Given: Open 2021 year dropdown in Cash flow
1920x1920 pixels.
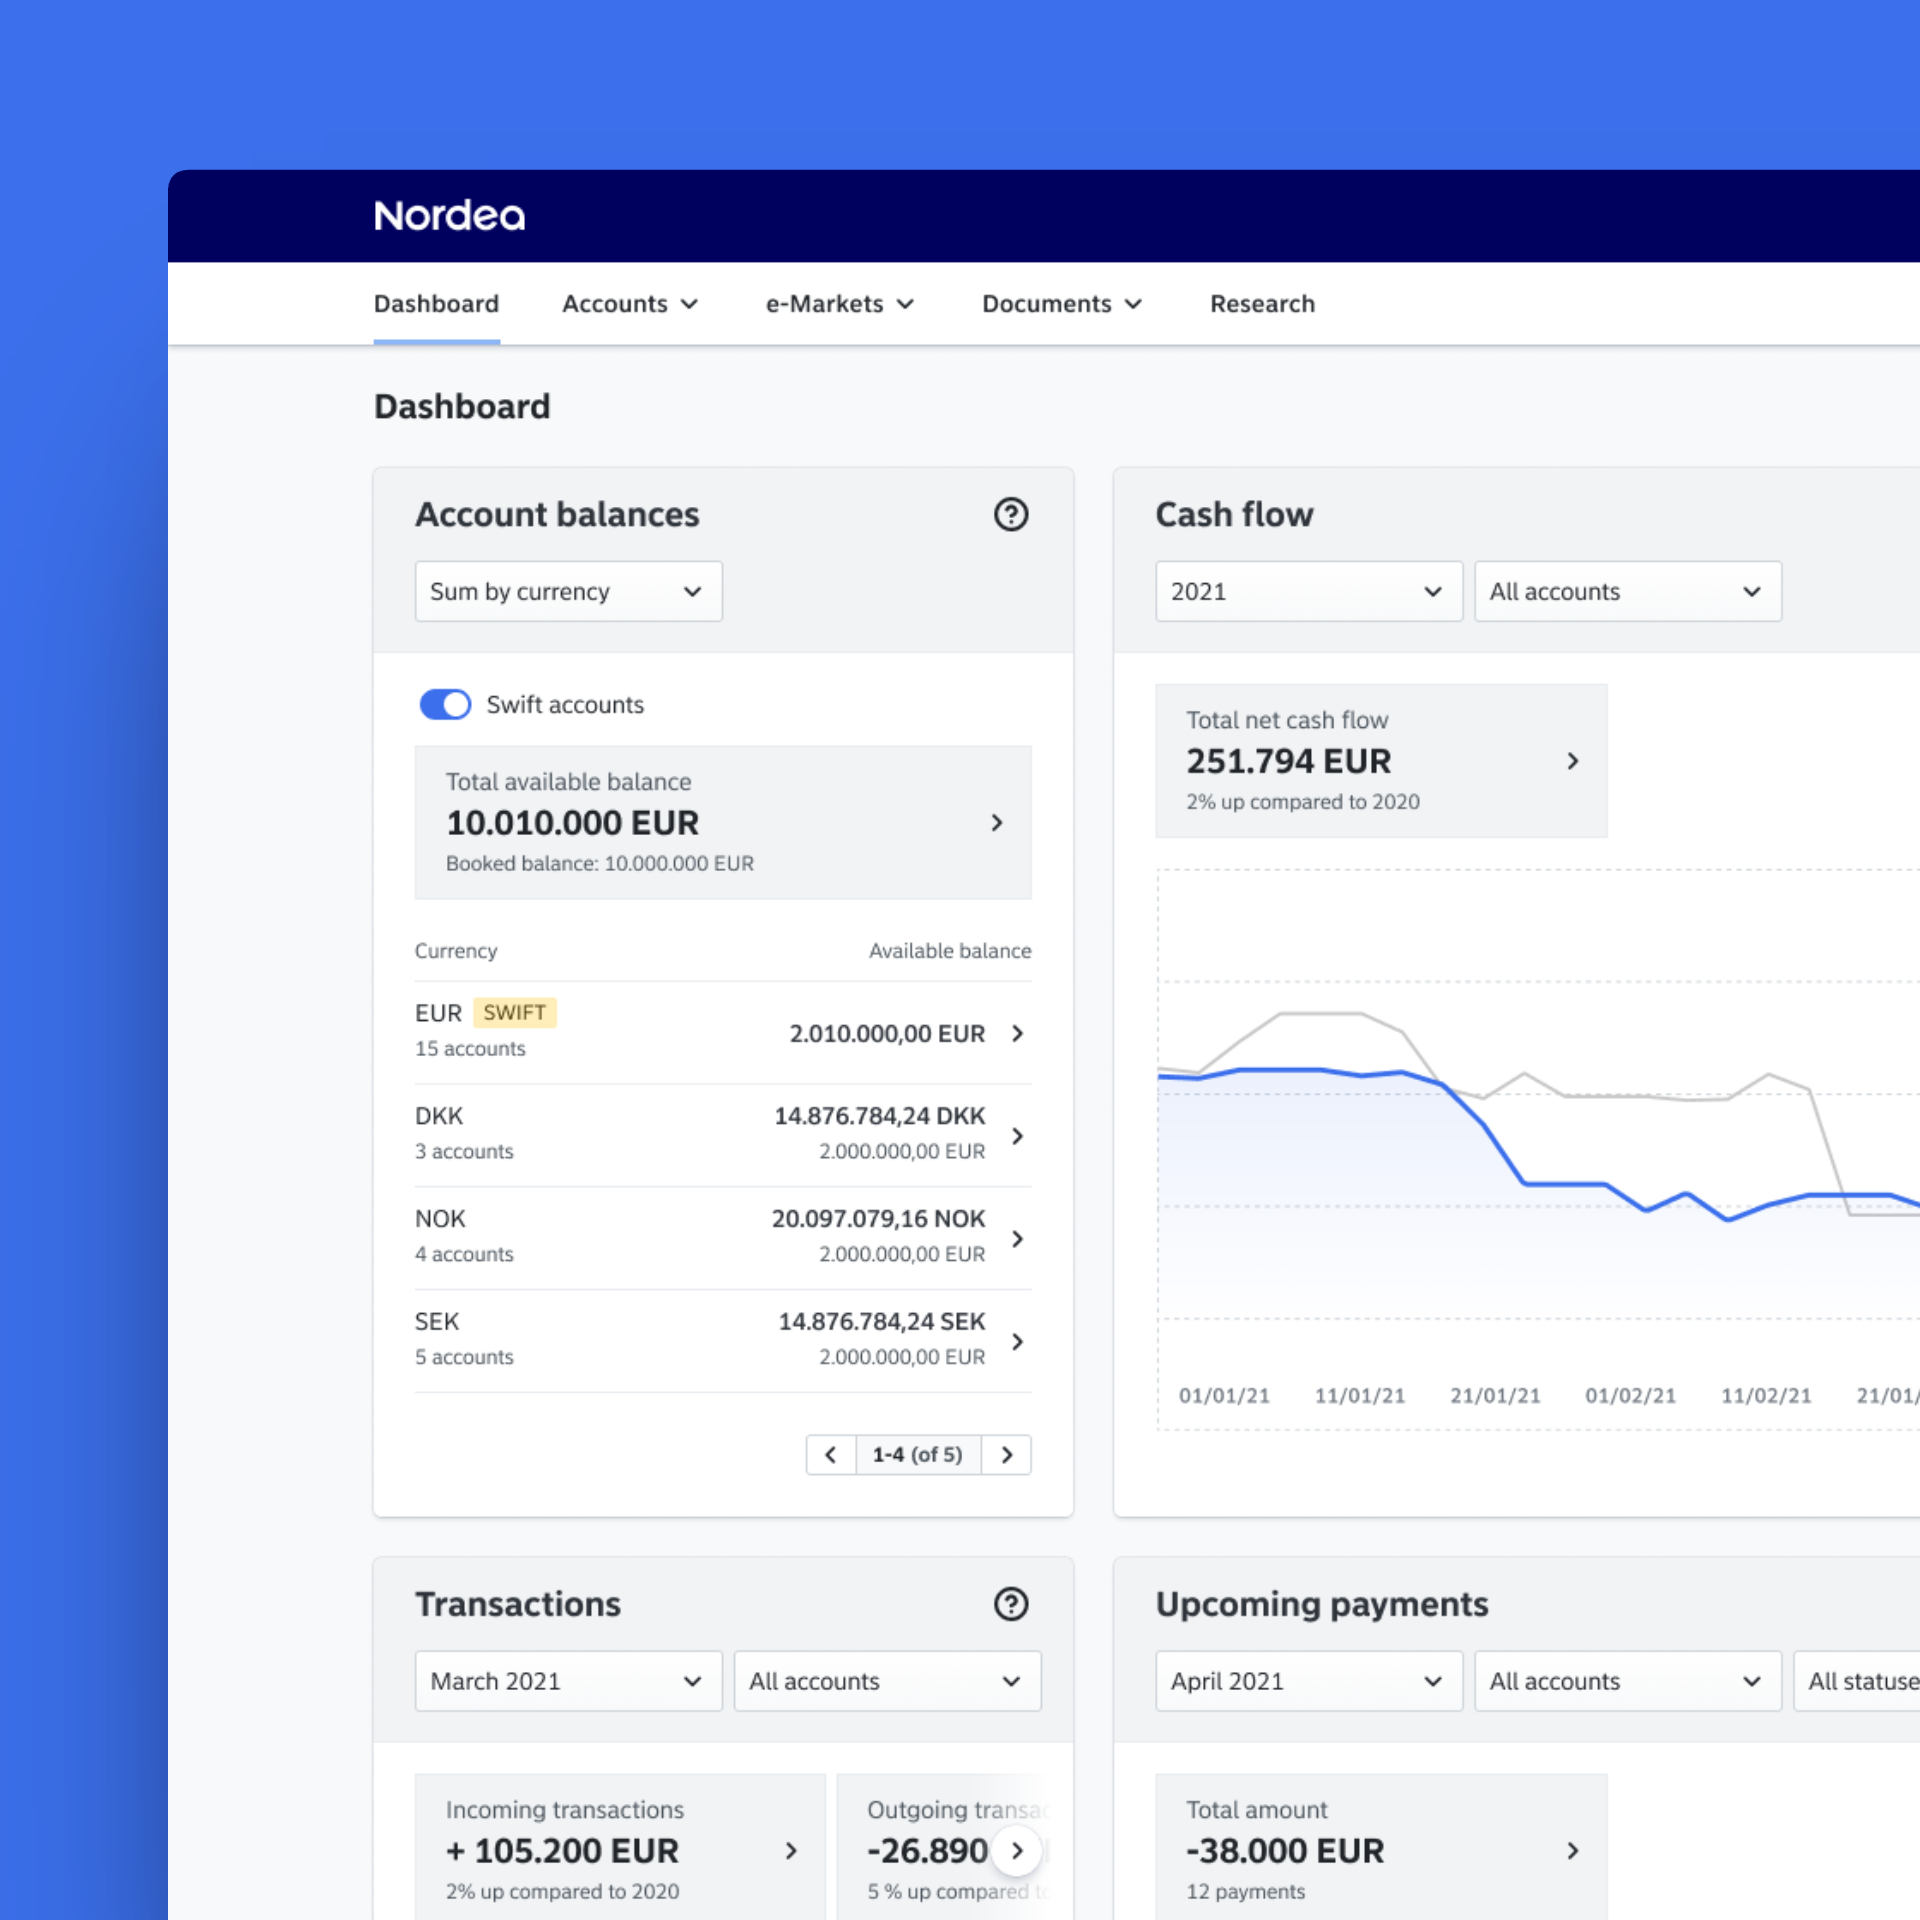Looking at the screenshot, I should click(1308, 591).
